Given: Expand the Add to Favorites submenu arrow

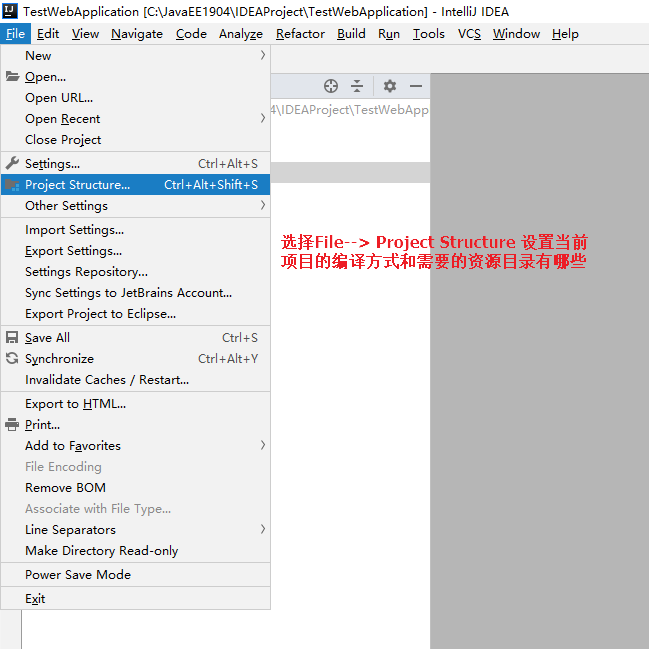Looking at the screenshot, I should (x=263, y=445).
